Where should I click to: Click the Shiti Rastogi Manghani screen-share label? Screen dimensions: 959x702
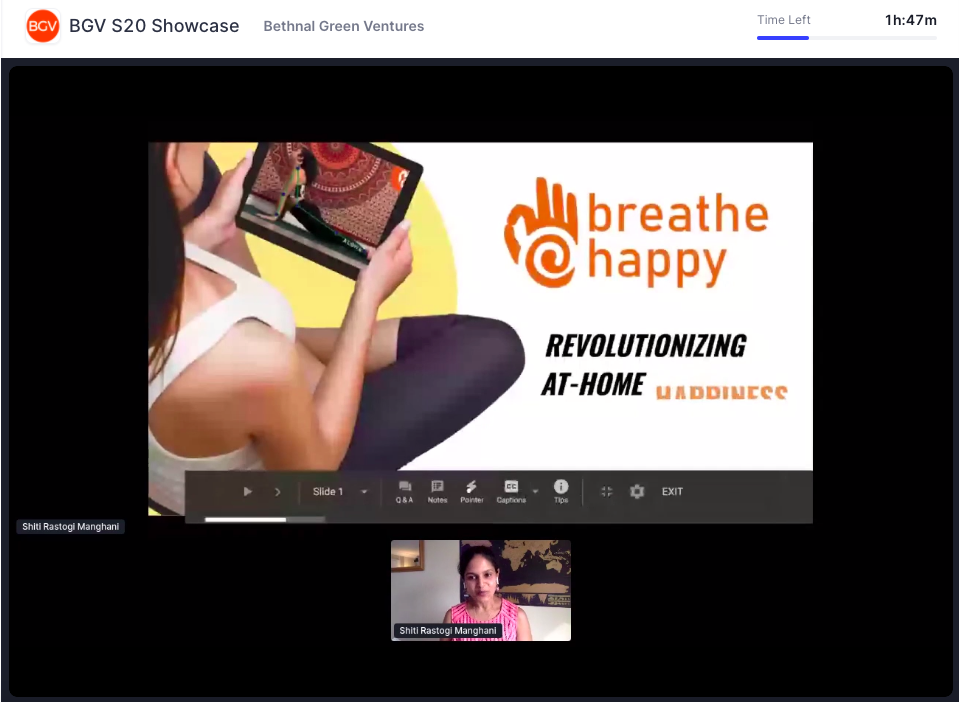pyautogui.click(x=70, y=526)
